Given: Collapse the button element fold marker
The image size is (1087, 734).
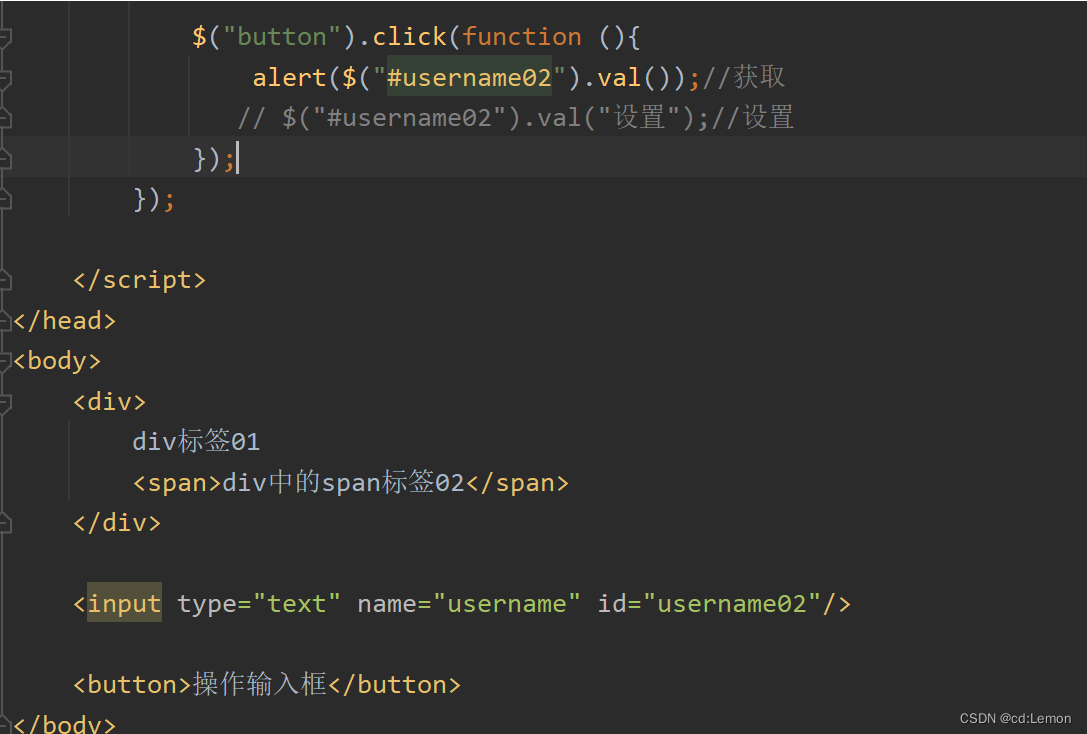Looking at the screenshot, I should tap(6, 684).
